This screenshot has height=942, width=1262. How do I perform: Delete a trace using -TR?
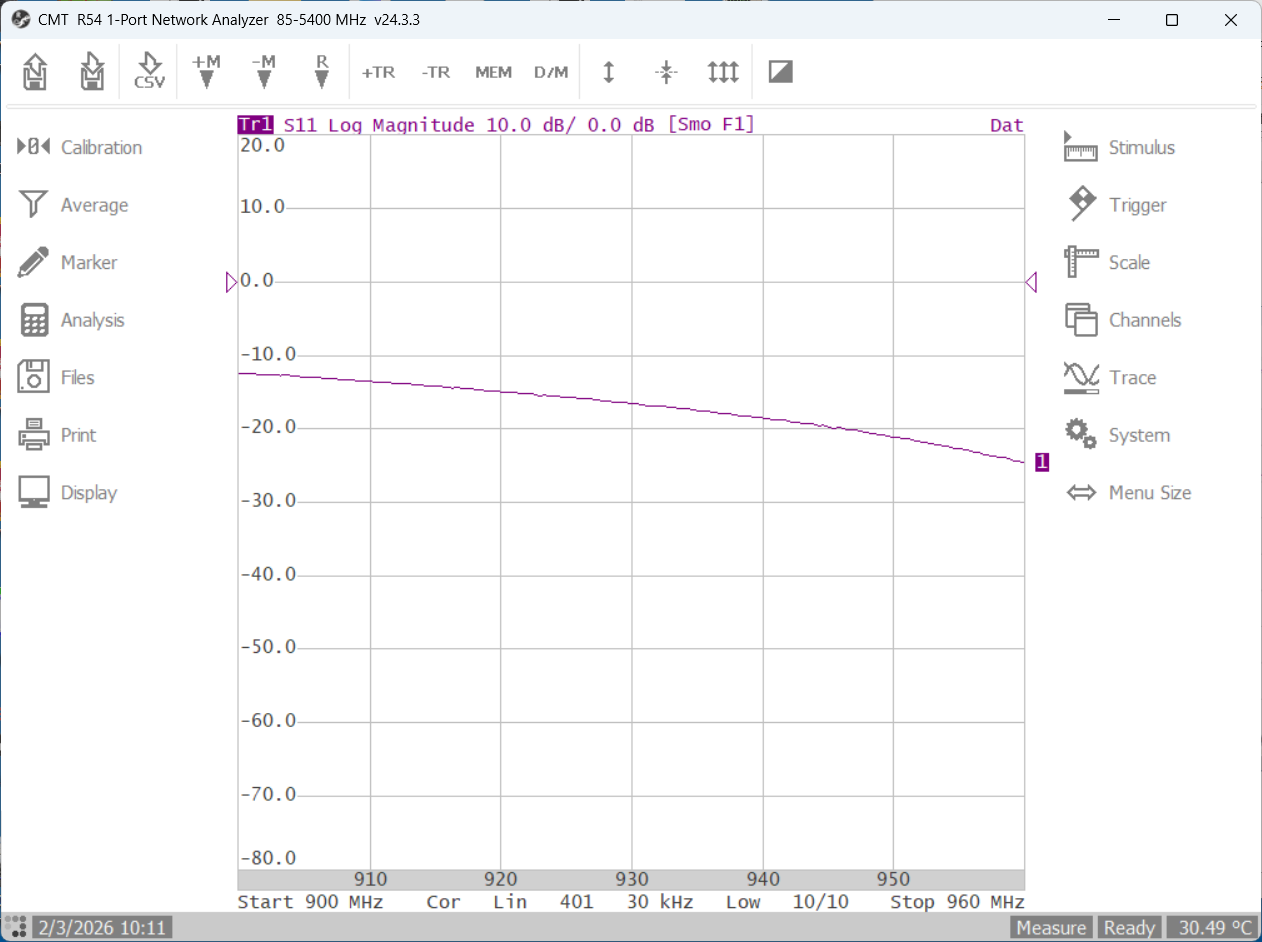pos(435,72)
